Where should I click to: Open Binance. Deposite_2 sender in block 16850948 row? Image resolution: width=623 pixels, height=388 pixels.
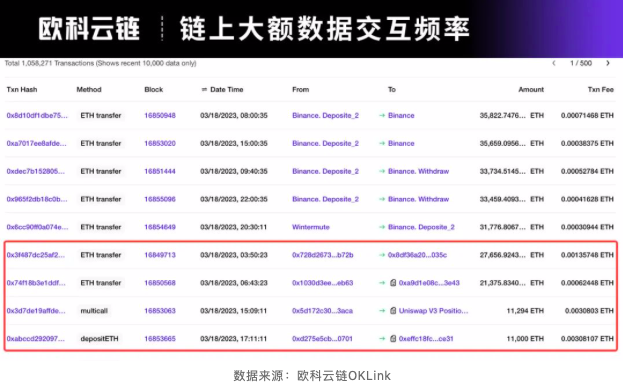[325, 116]
